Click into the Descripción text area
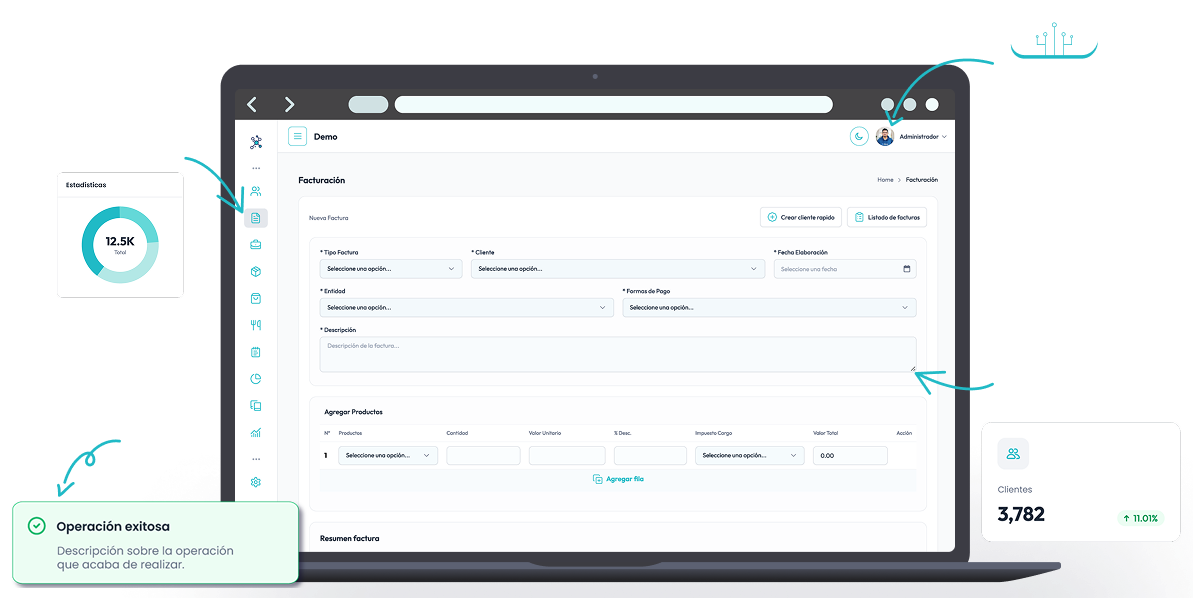This screenshot has width=1193, height=598. pos(617,354)
